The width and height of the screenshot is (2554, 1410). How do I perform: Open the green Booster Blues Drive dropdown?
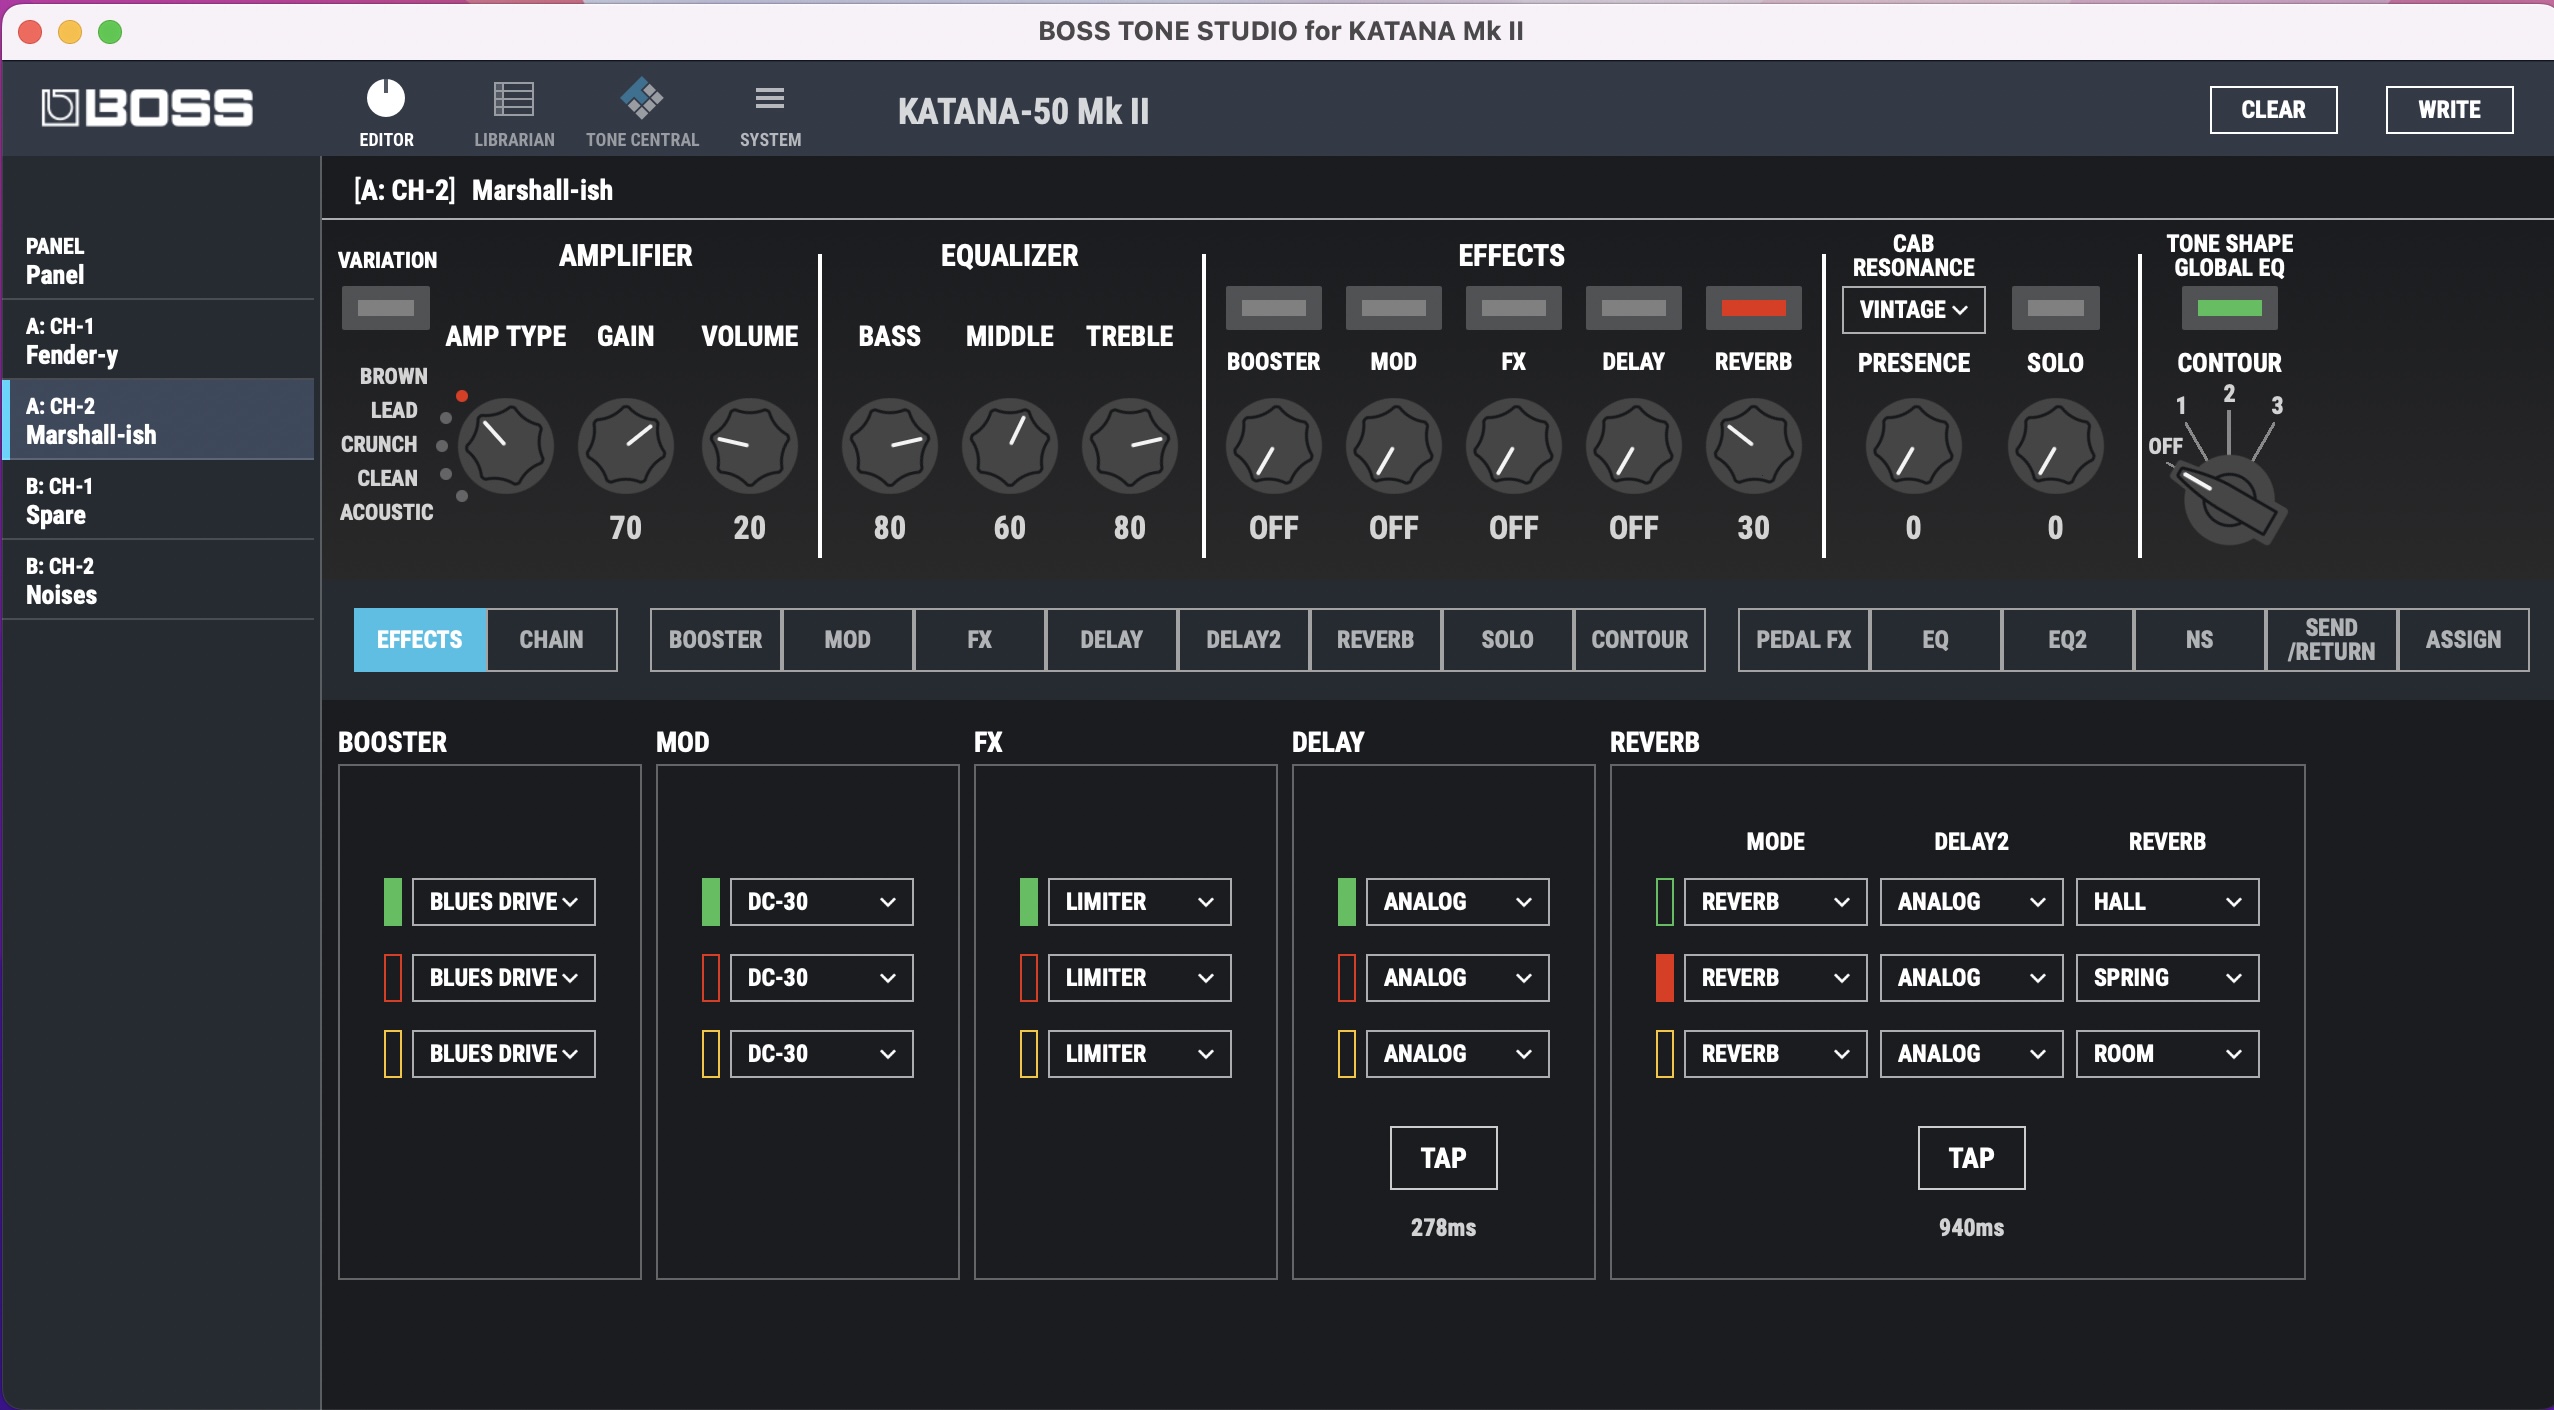tap(503, 902)
